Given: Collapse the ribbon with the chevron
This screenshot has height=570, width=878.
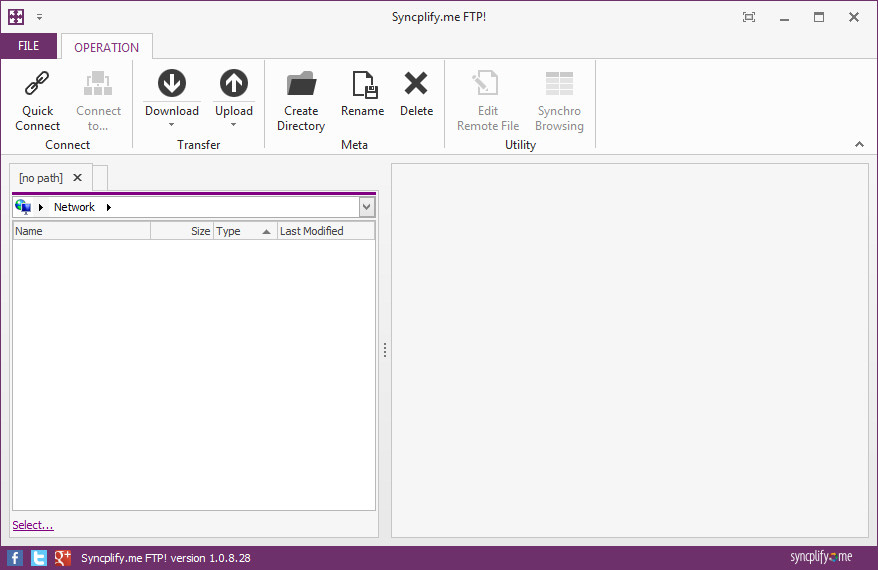Looking at the screenshot, I should 860,144.
